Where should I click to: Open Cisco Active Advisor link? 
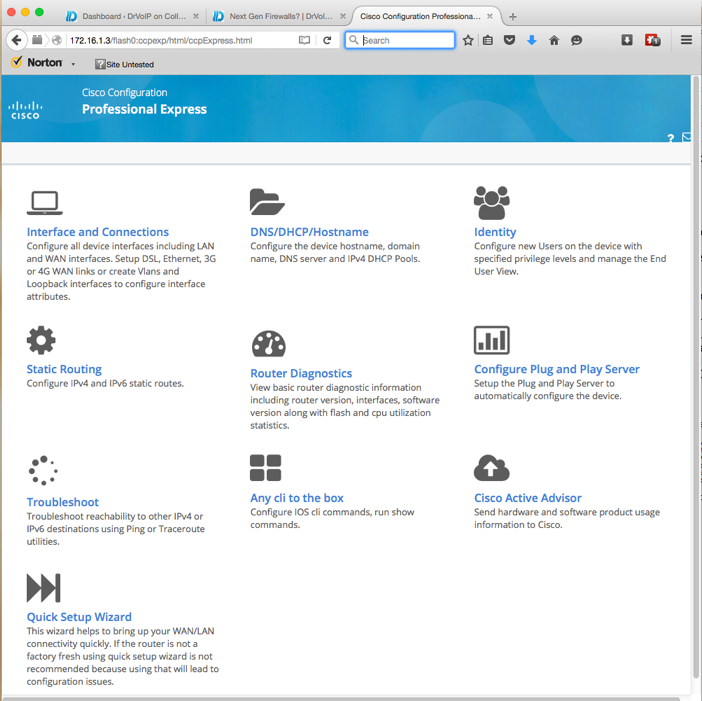[x=527, y=498]
